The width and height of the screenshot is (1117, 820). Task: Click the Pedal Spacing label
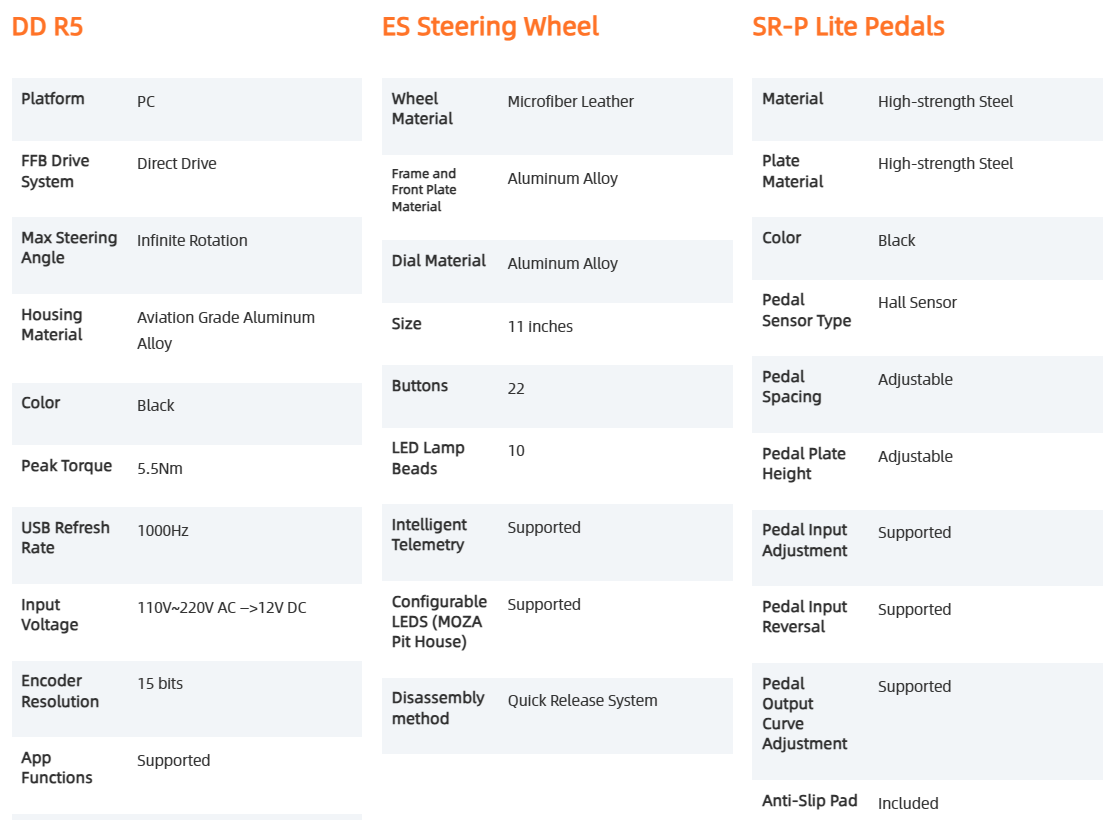791,386
